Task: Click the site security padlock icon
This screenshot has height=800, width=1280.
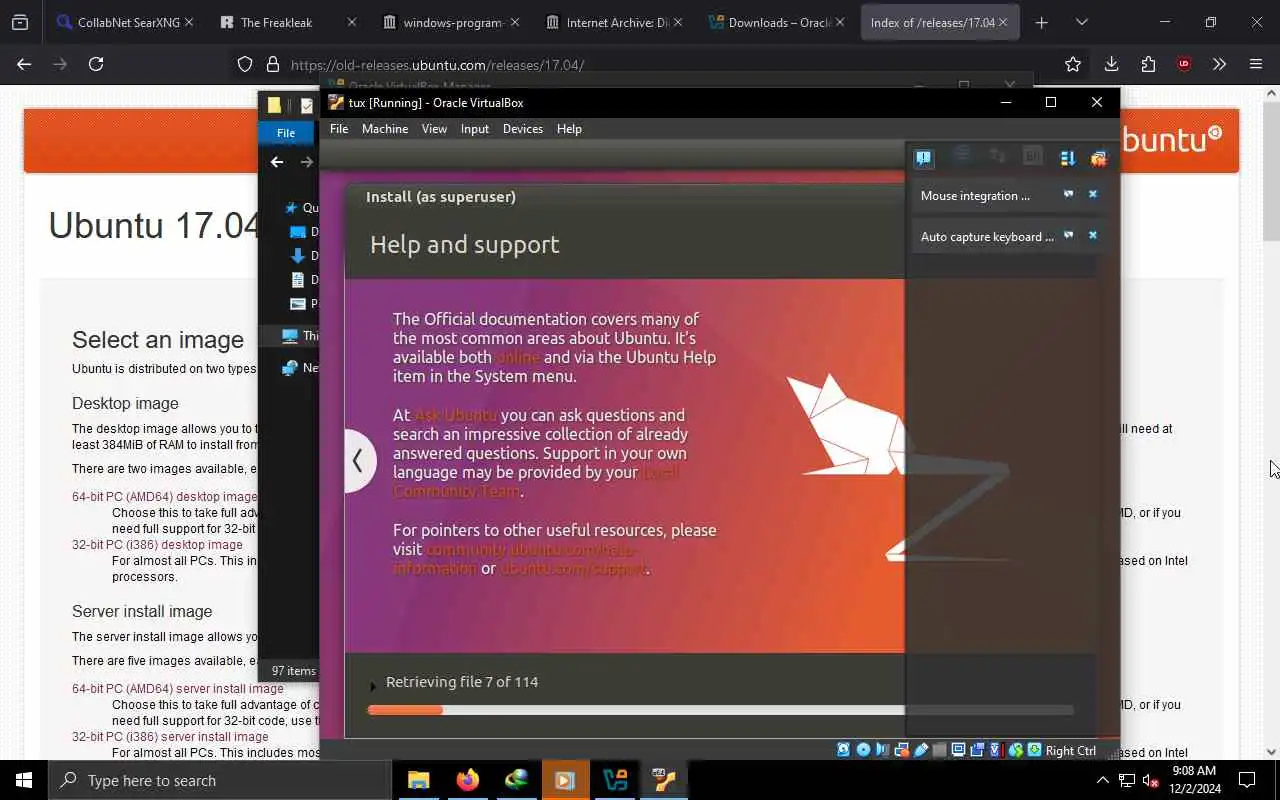Action: click(x=272, y=64)
